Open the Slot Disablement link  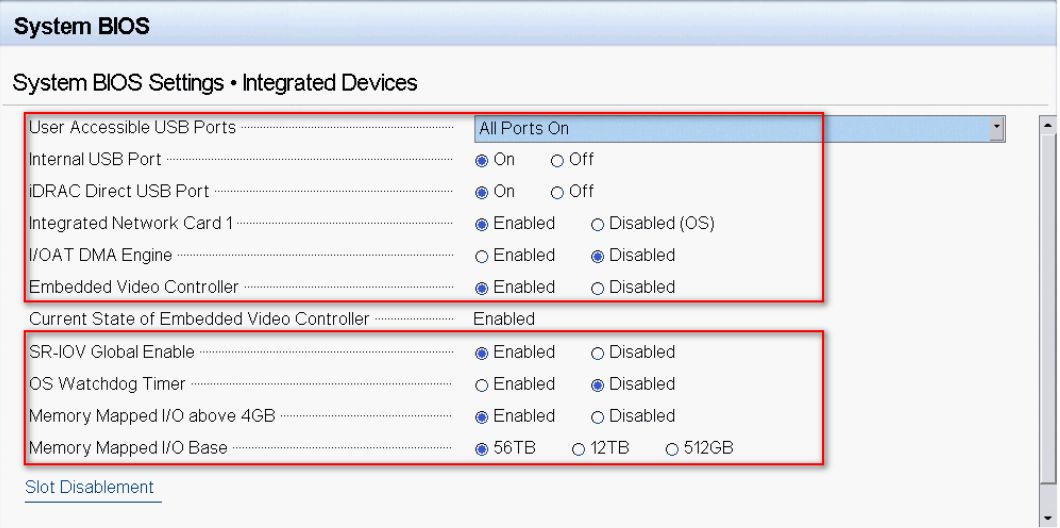click(x=89, y=487)
